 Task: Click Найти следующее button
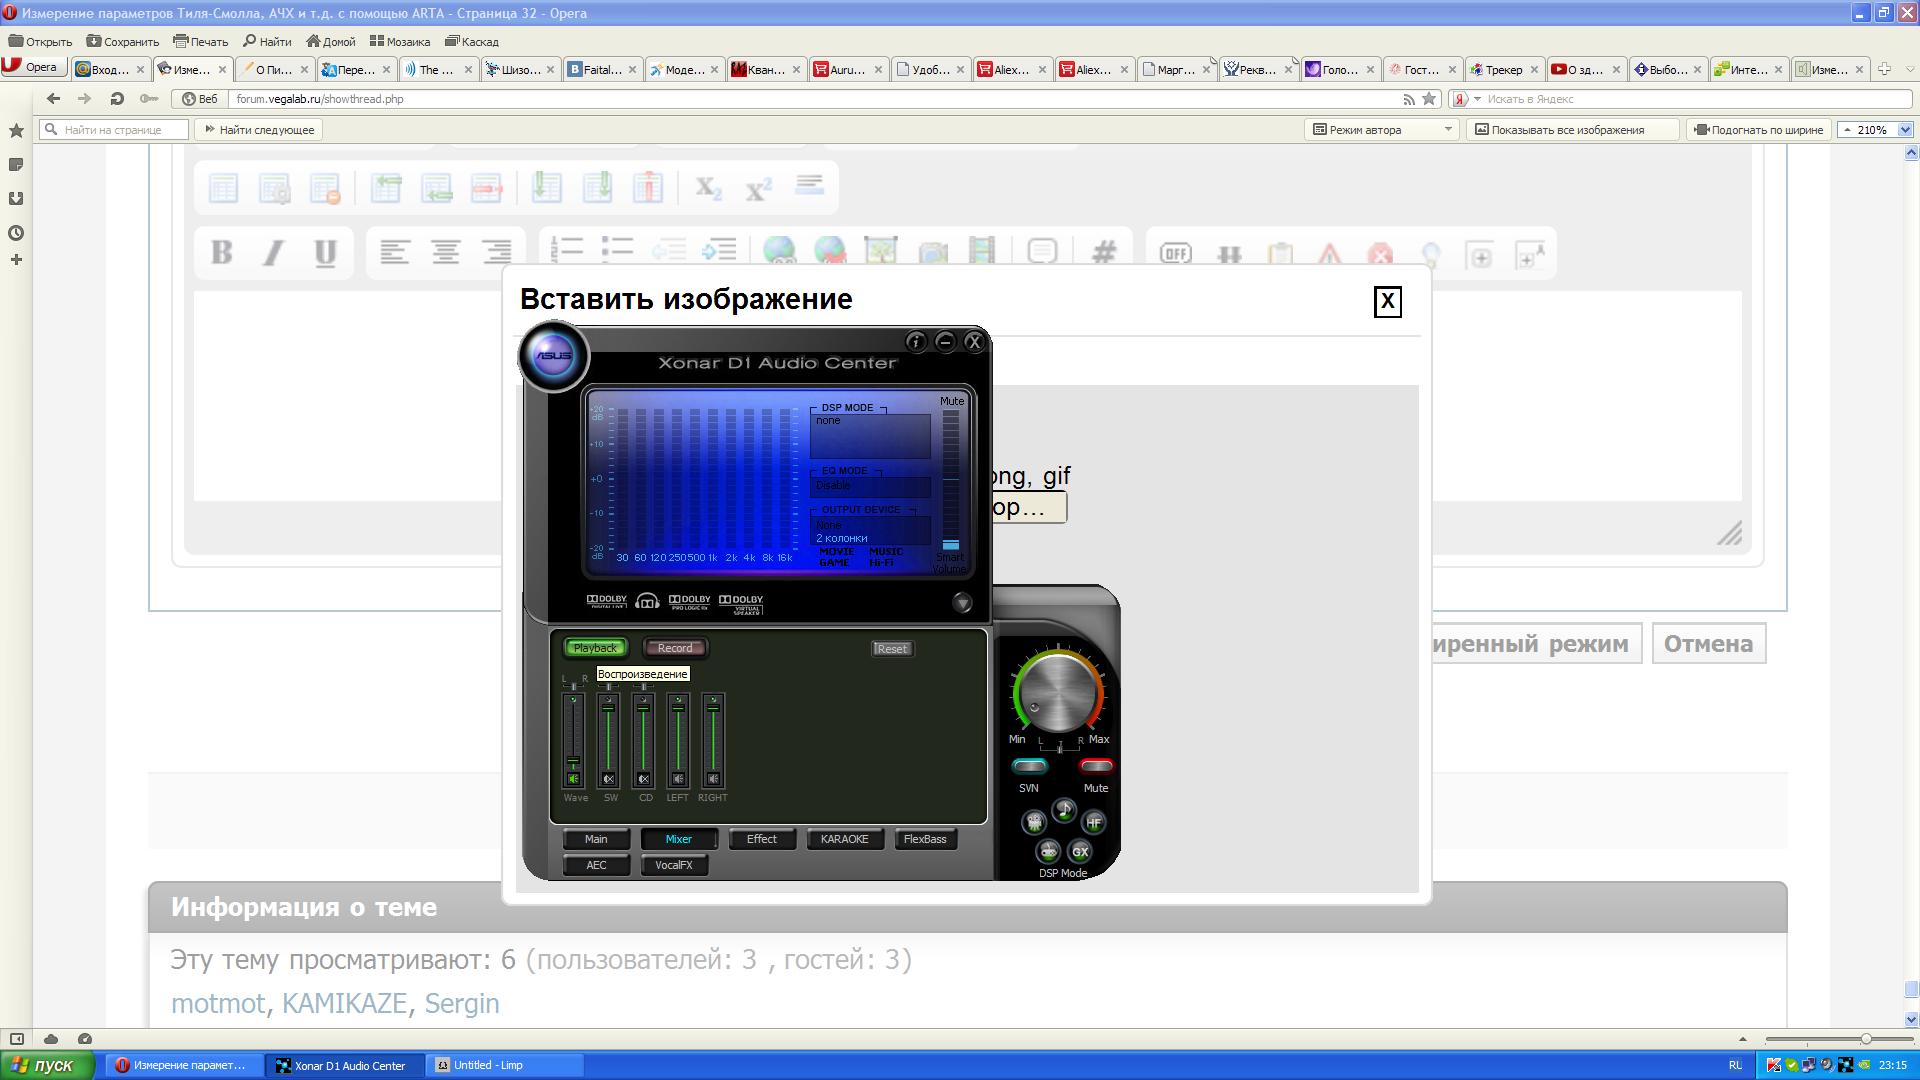pos(259,130)
